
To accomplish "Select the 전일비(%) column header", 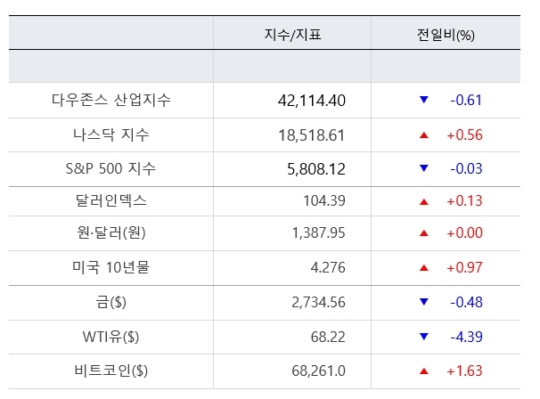I will (x=446, y=34).
